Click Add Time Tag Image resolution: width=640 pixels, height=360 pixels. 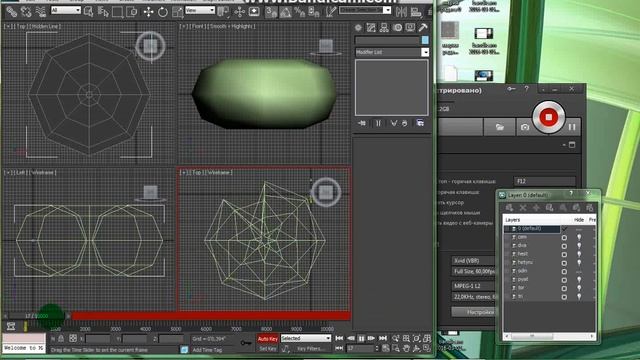click(207, 350)
